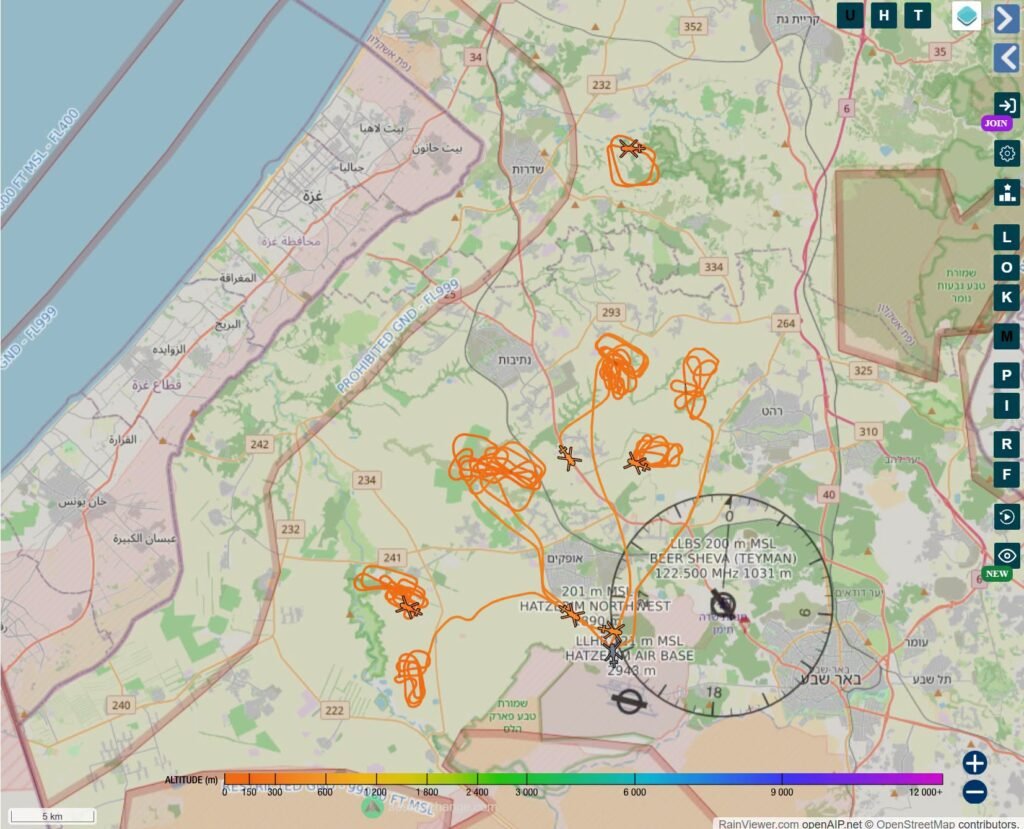Toggle the T button at top
This screenshot has width=1024, height=829.
pyautogui.click(x=918, y=15)
